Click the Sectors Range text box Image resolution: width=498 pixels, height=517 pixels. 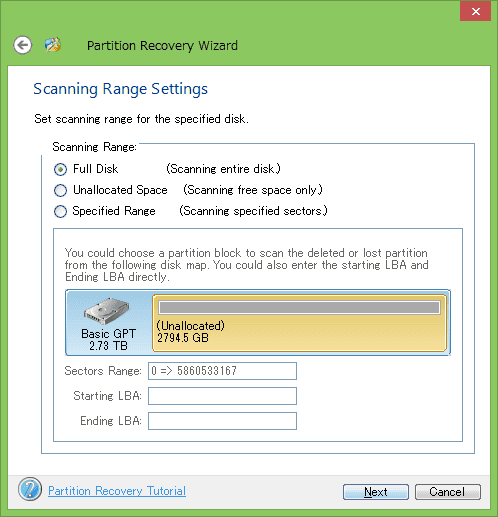tap(222, 371)
